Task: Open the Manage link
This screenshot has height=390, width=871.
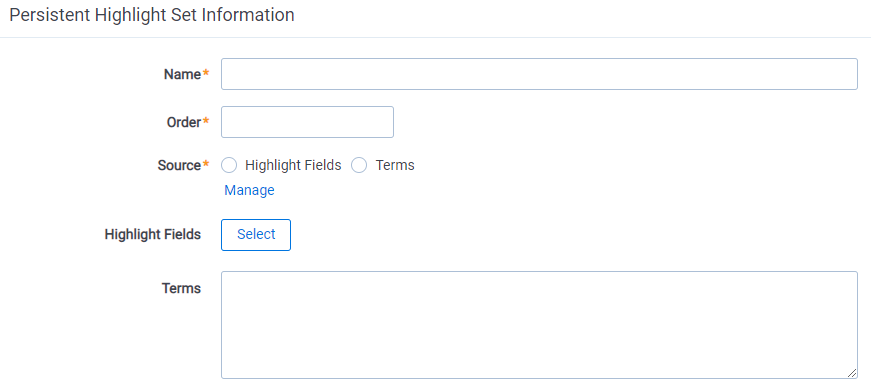Action: (249, 190)
